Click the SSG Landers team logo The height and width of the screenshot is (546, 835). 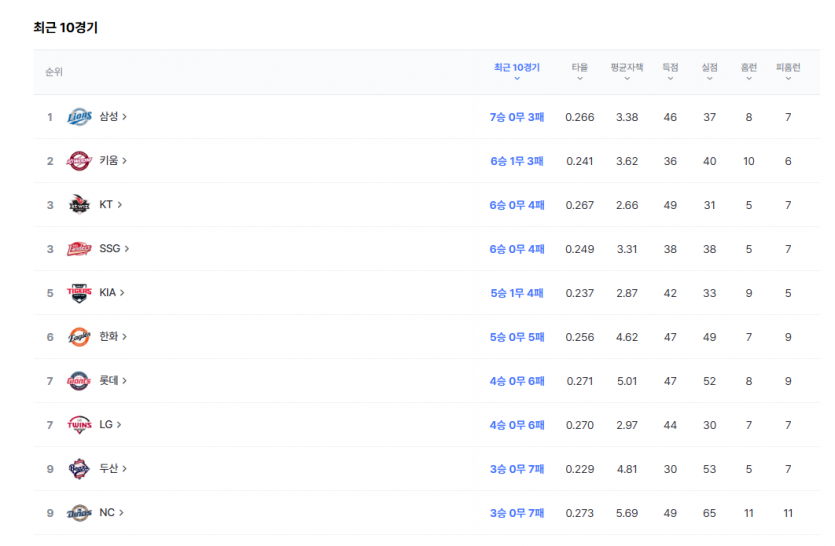[x=79, y=249]
